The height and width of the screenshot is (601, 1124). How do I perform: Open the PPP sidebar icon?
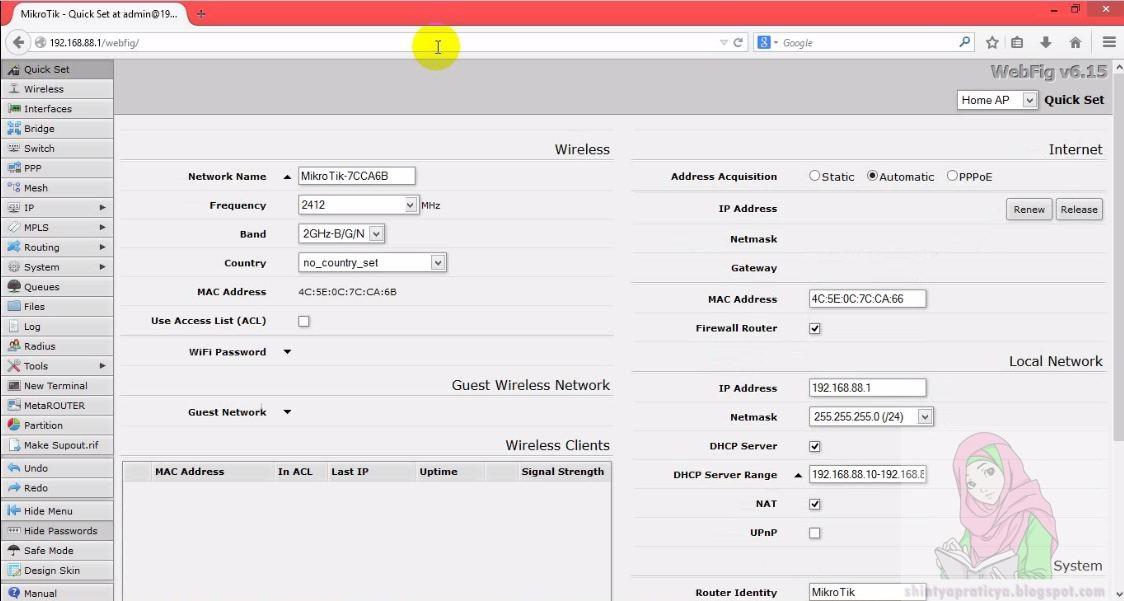point(14,169)
